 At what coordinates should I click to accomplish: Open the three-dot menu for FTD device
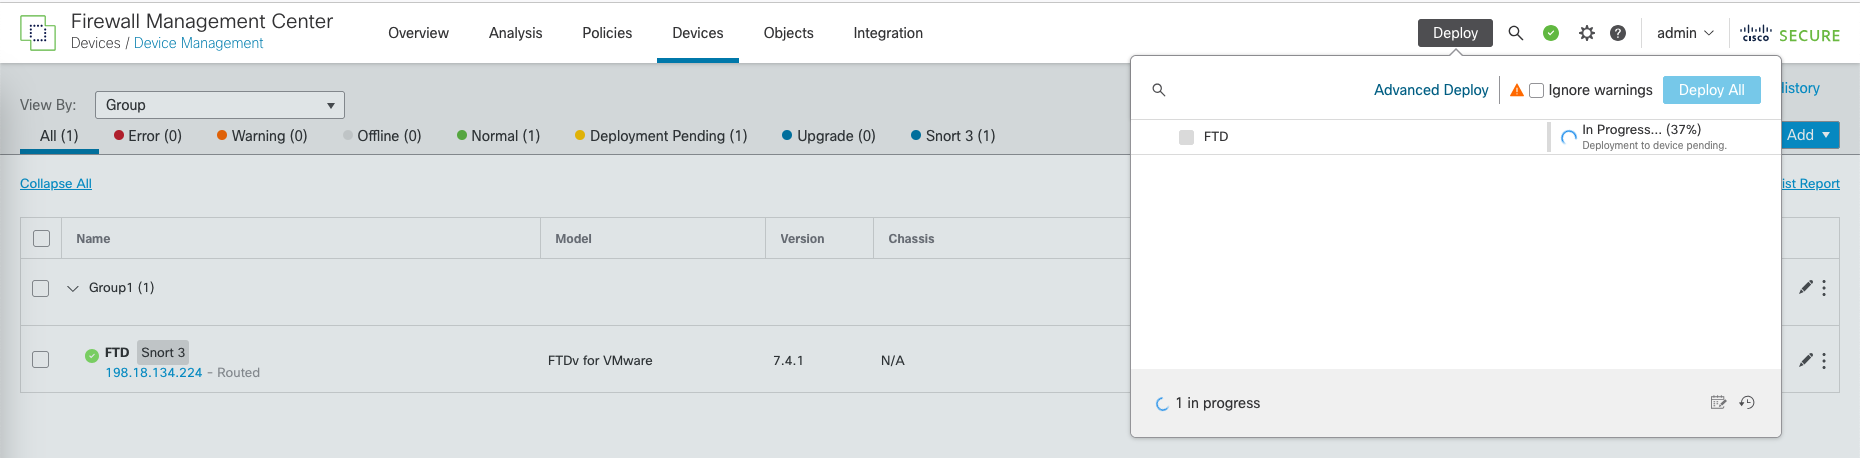1824,361
